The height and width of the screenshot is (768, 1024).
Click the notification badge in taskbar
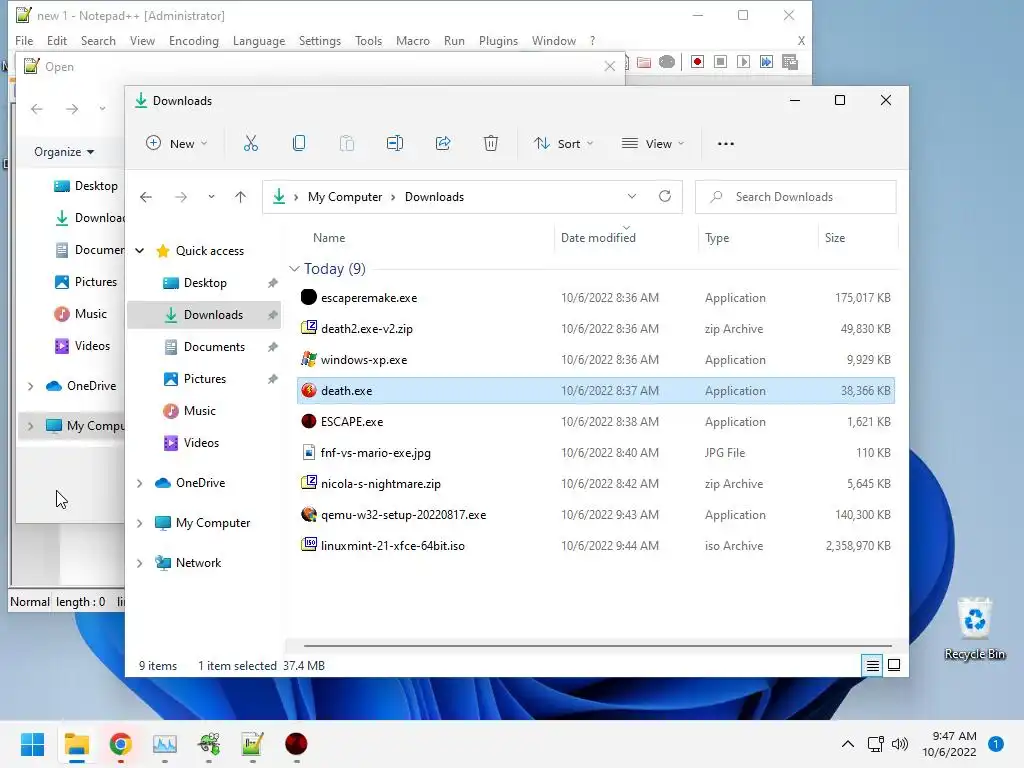996,744
